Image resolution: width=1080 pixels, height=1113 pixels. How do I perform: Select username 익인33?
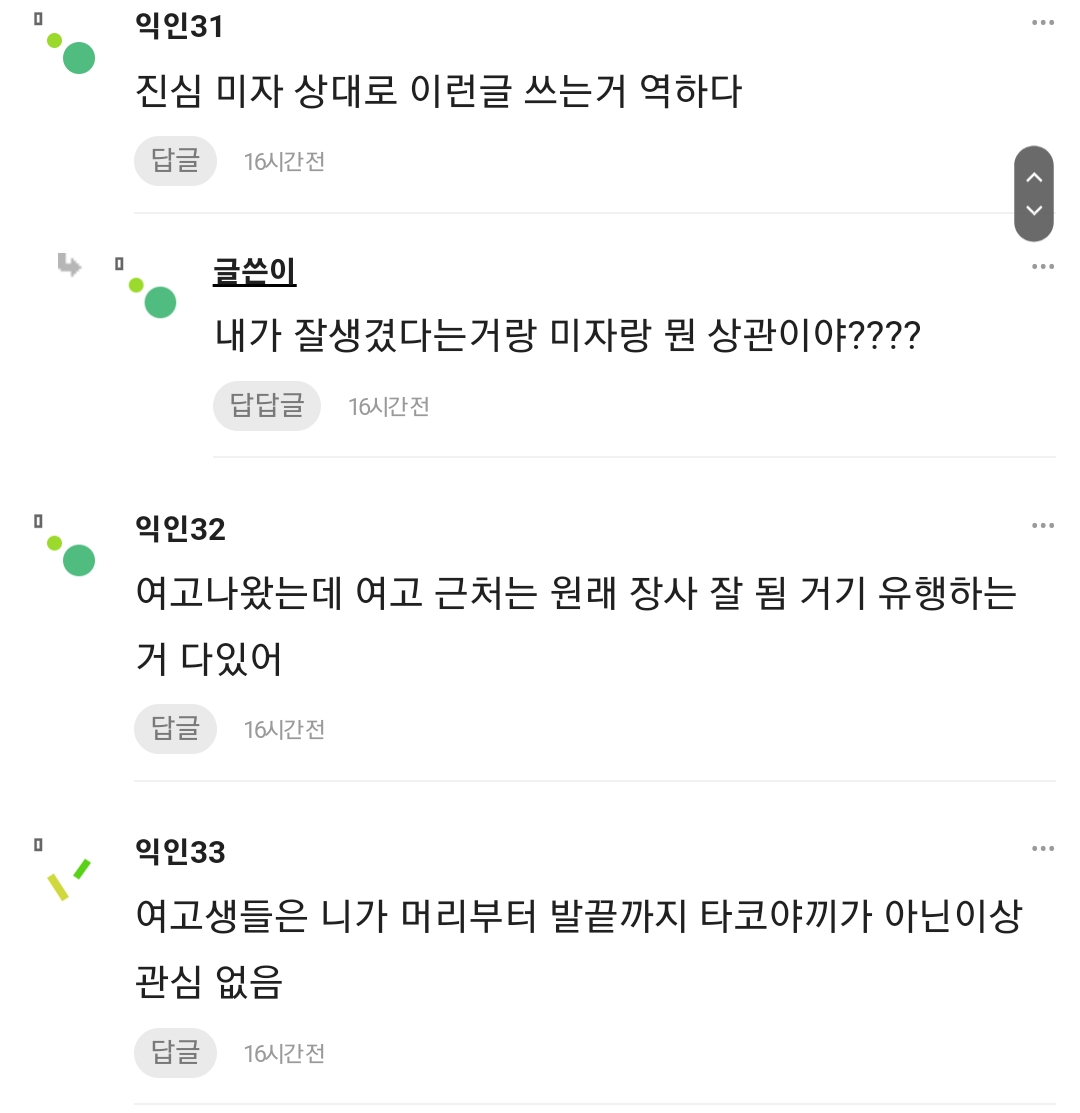click(180, 853)
